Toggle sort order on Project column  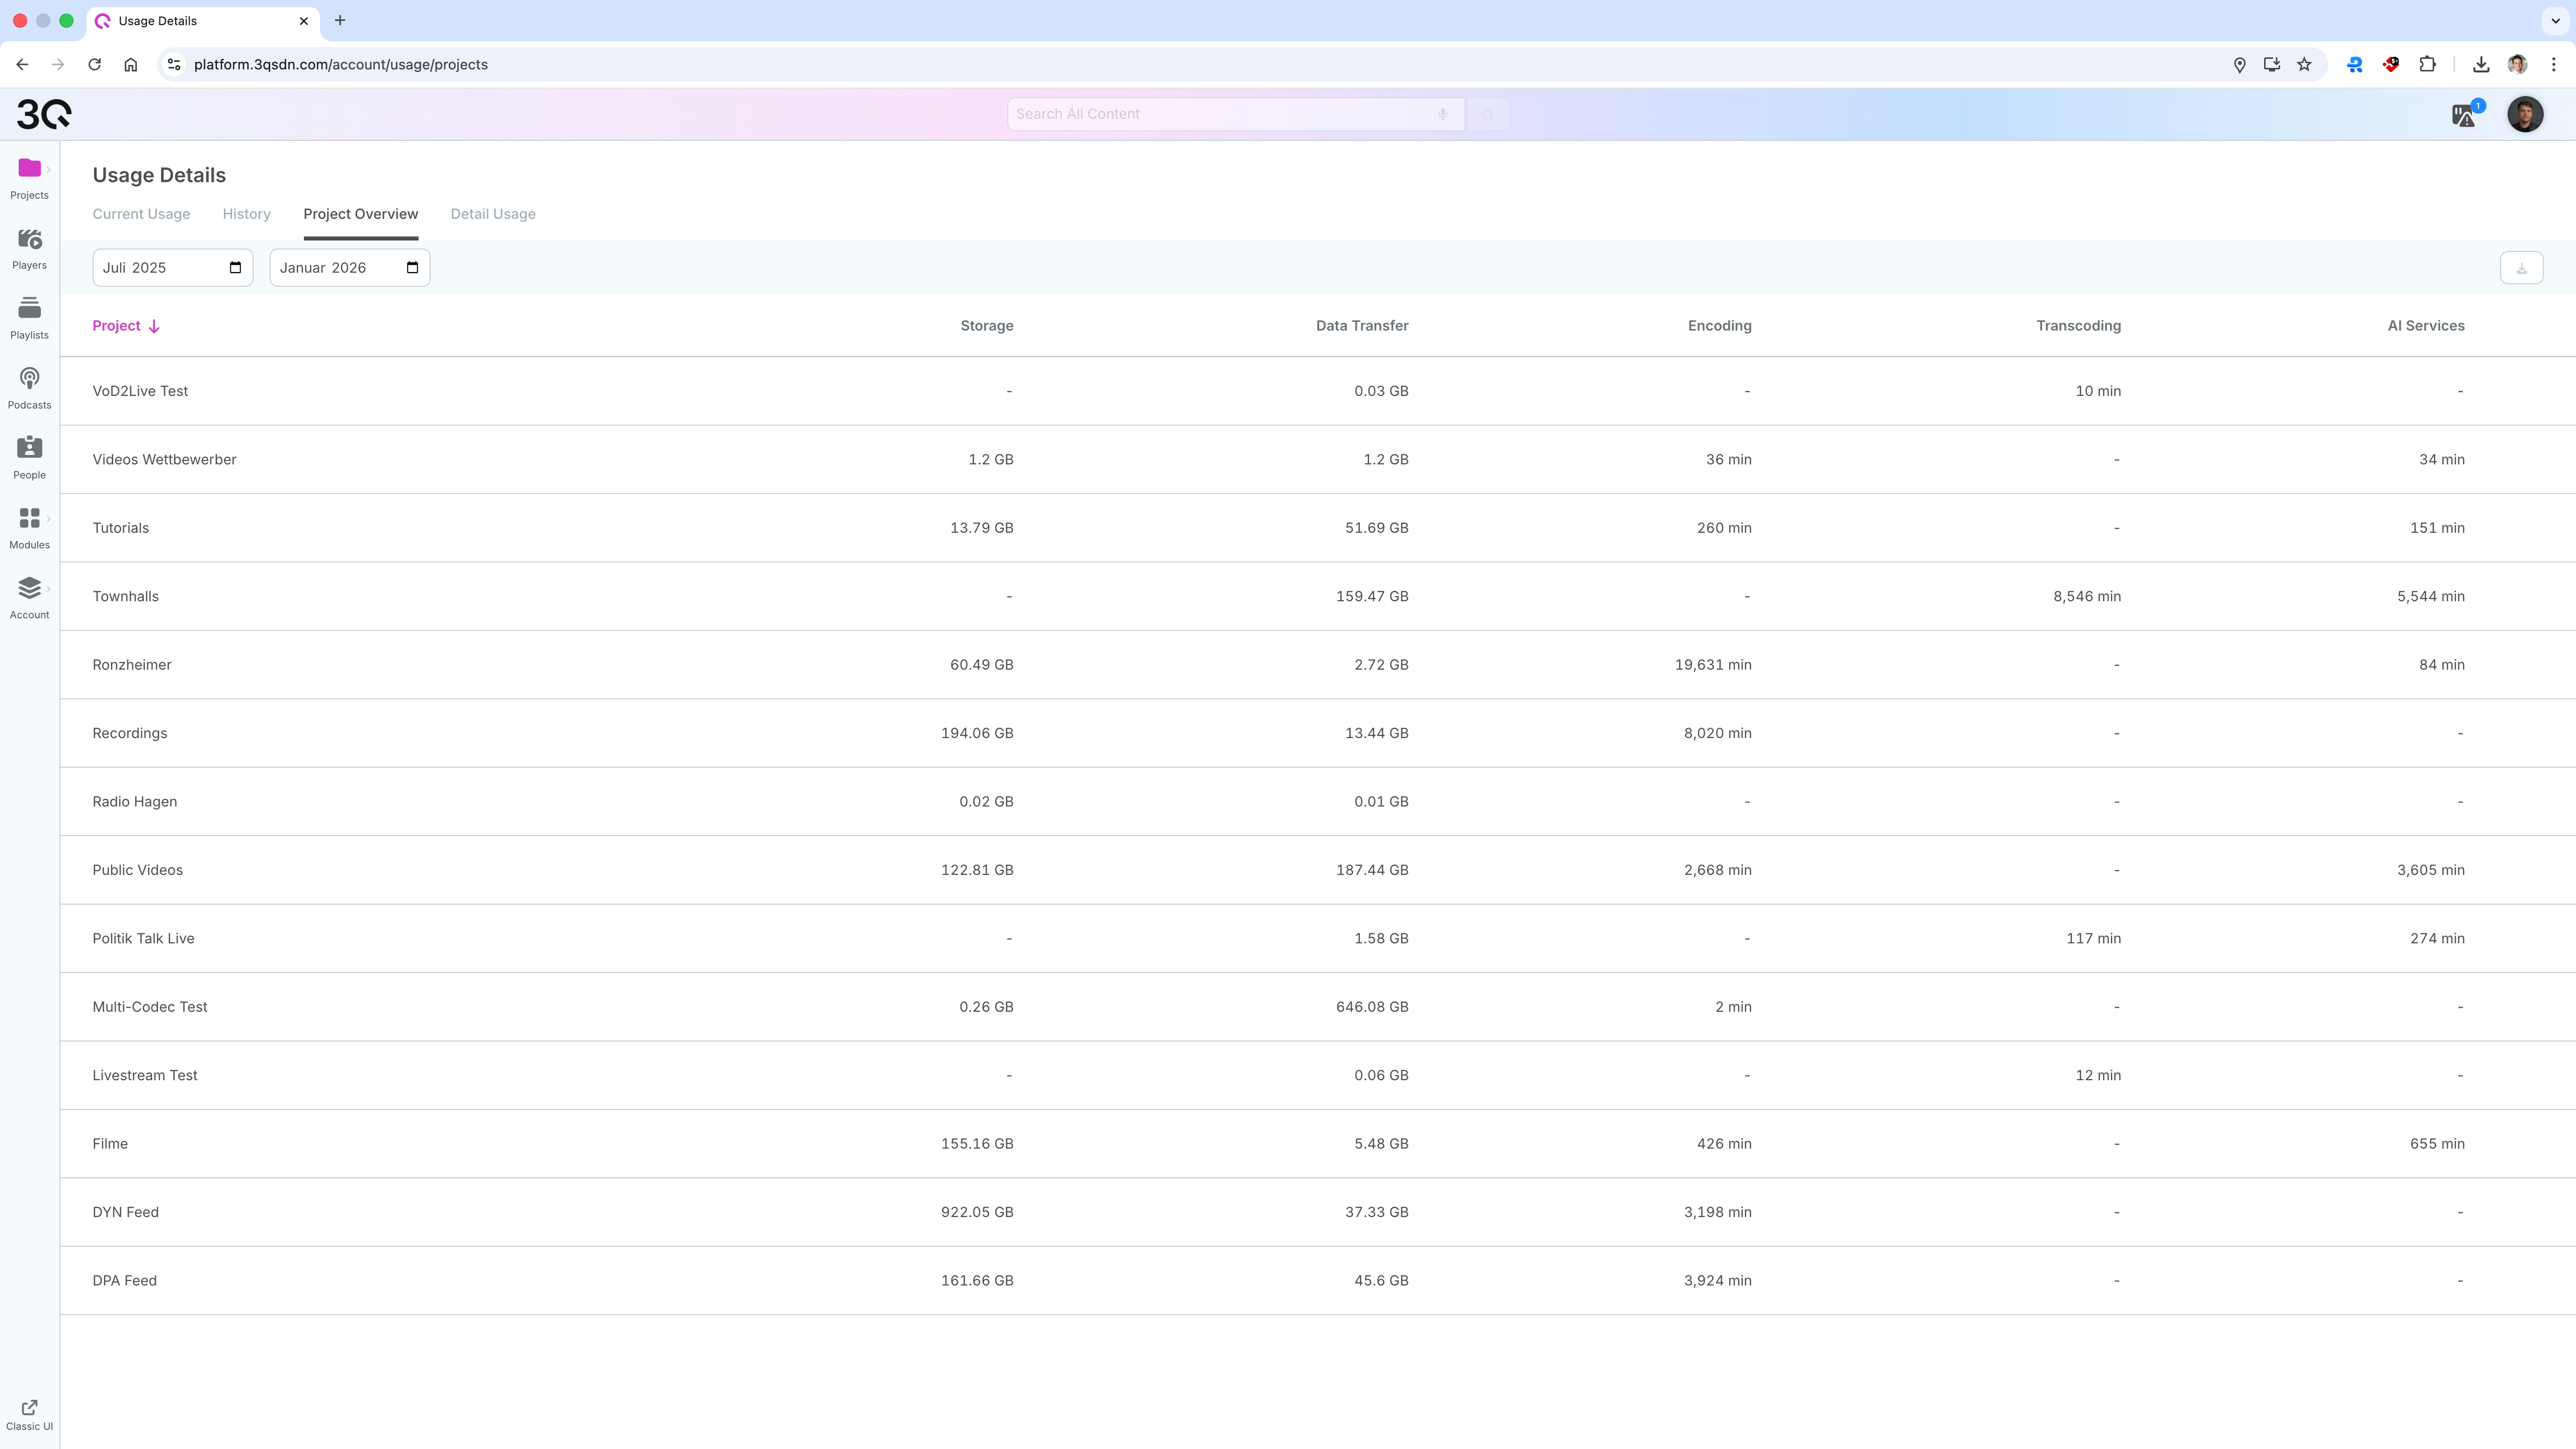[126, 326]
